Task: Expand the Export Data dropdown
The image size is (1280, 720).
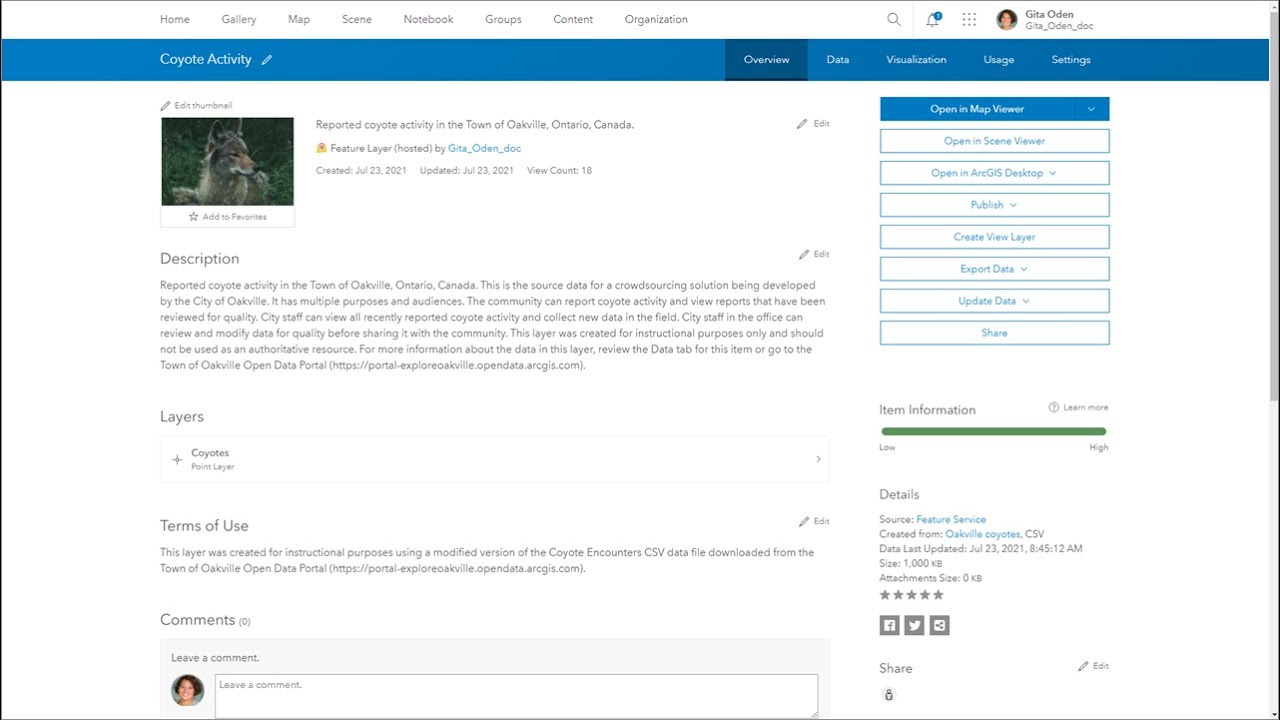Action: coord(1023,269)
